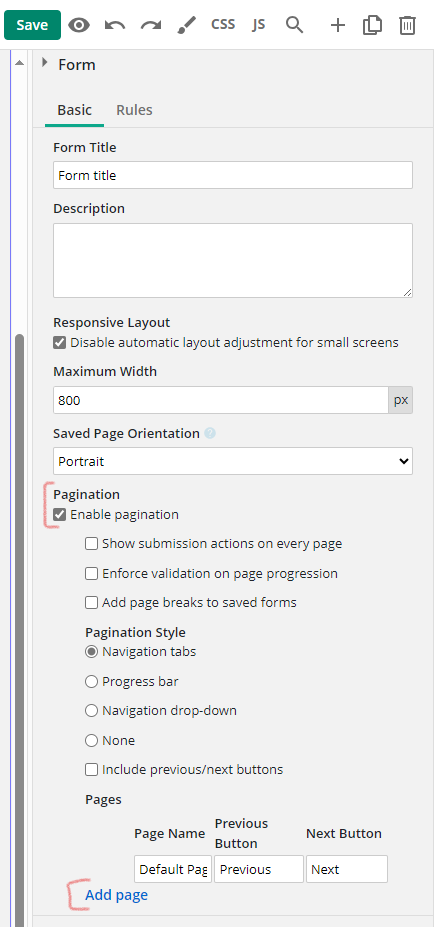Select the Basic tab
The width and height of the screenshot is (434, 927).
[75, 110]
